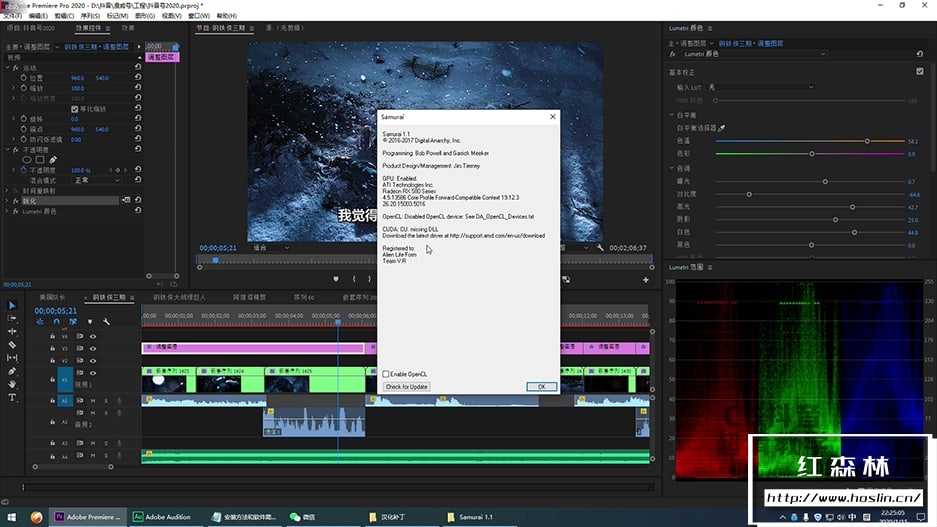The height and width of the screenshot is (527, 937).
Task: Open Windows Start menu
Action: click(11, 517)
